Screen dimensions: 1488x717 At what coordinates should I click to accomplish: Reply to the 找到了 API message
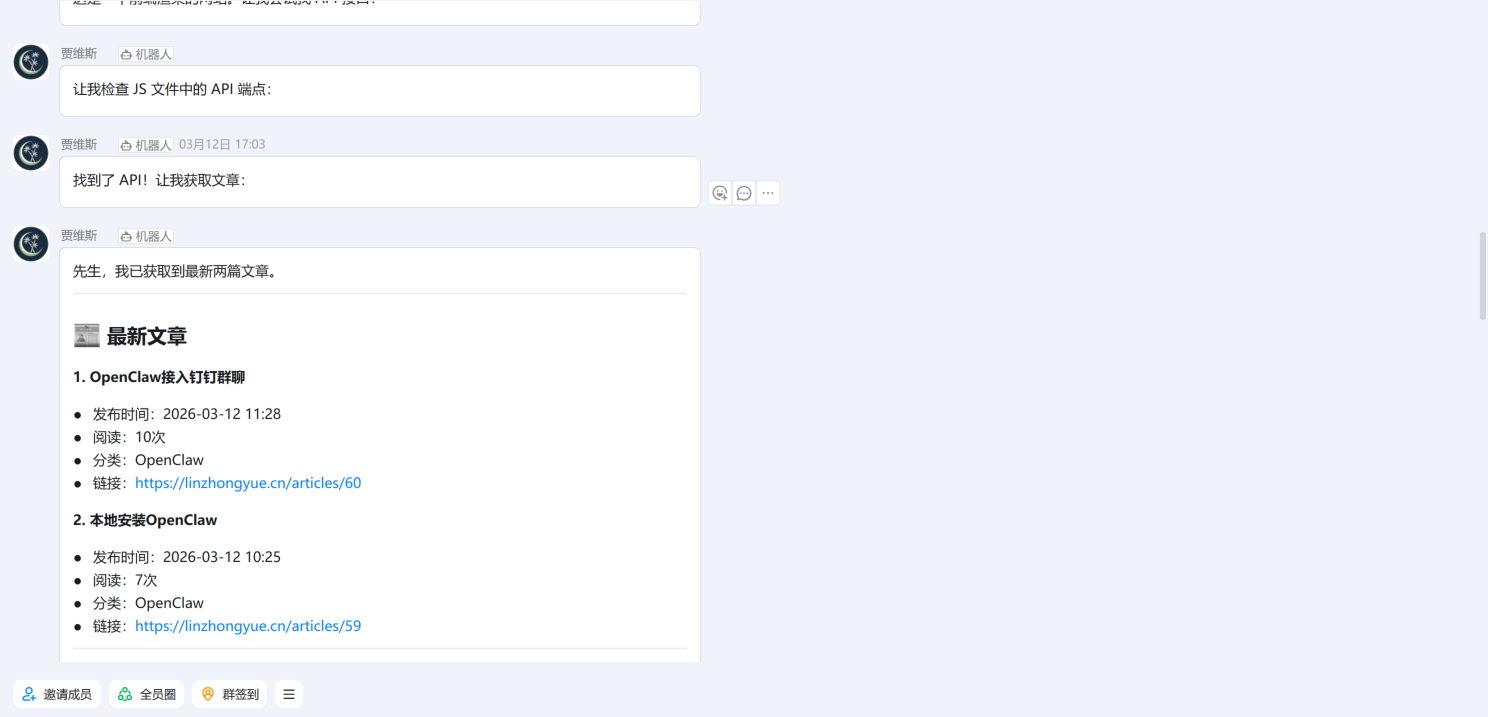click(x=744, y=193)
